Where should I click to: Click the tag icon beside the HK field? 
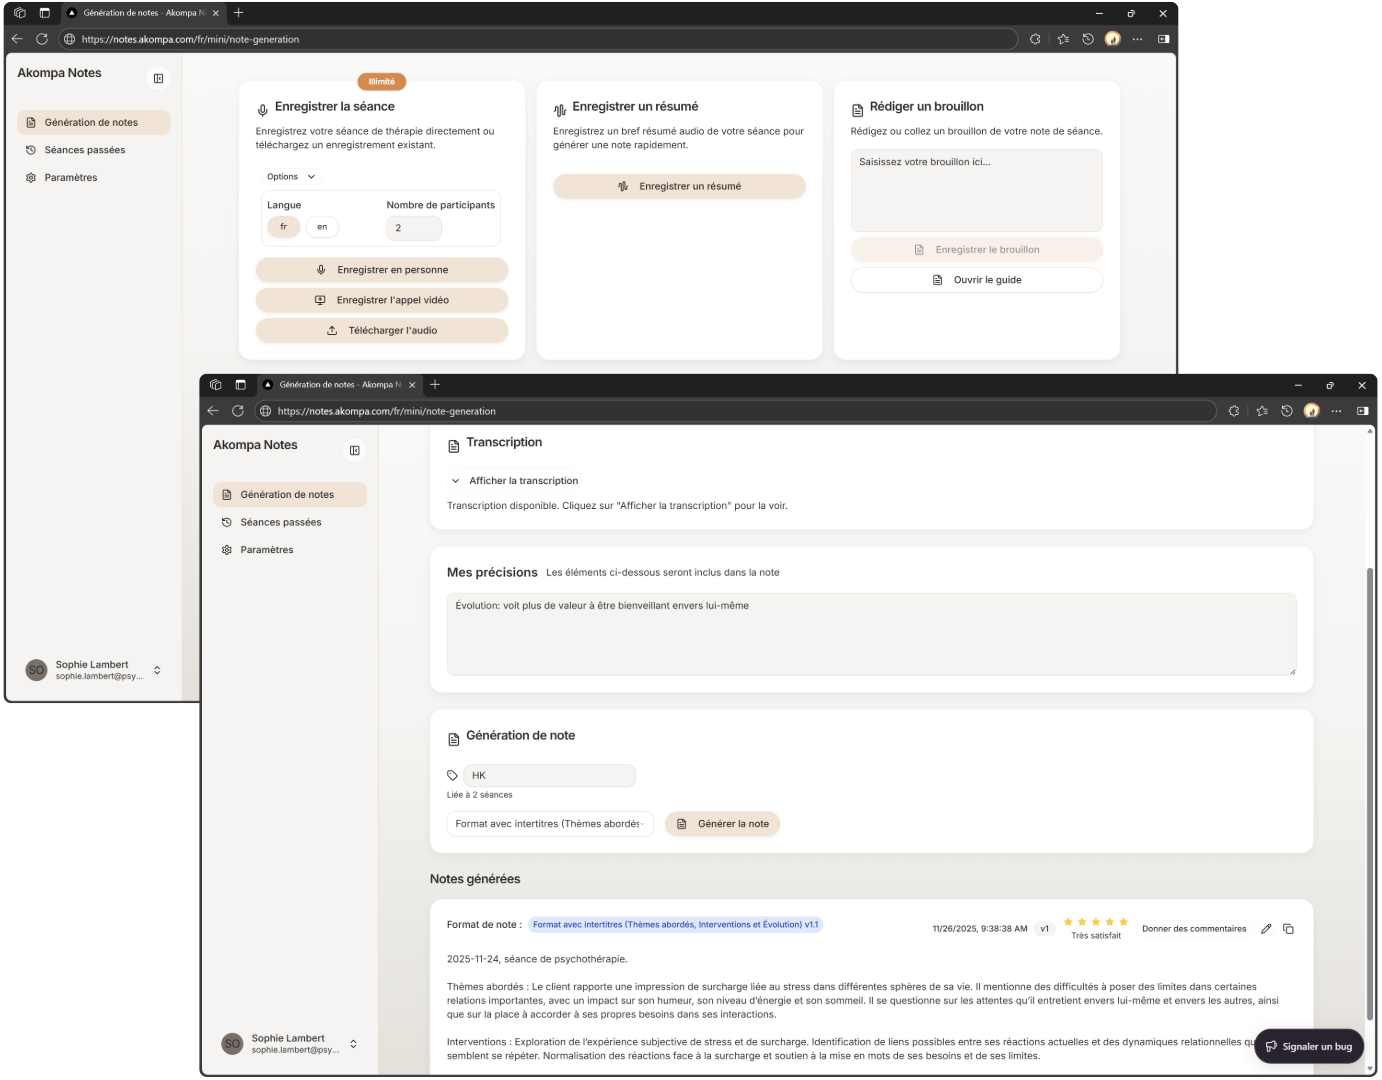click(452, 775)
